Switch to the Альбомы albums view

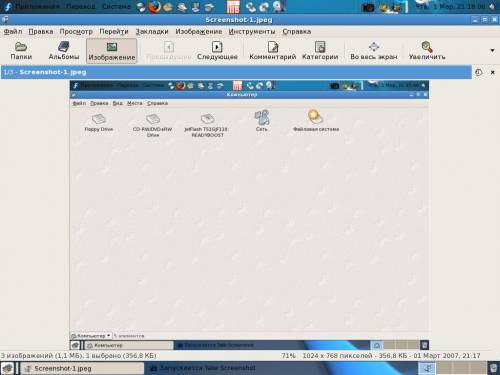tap(64, 51)
